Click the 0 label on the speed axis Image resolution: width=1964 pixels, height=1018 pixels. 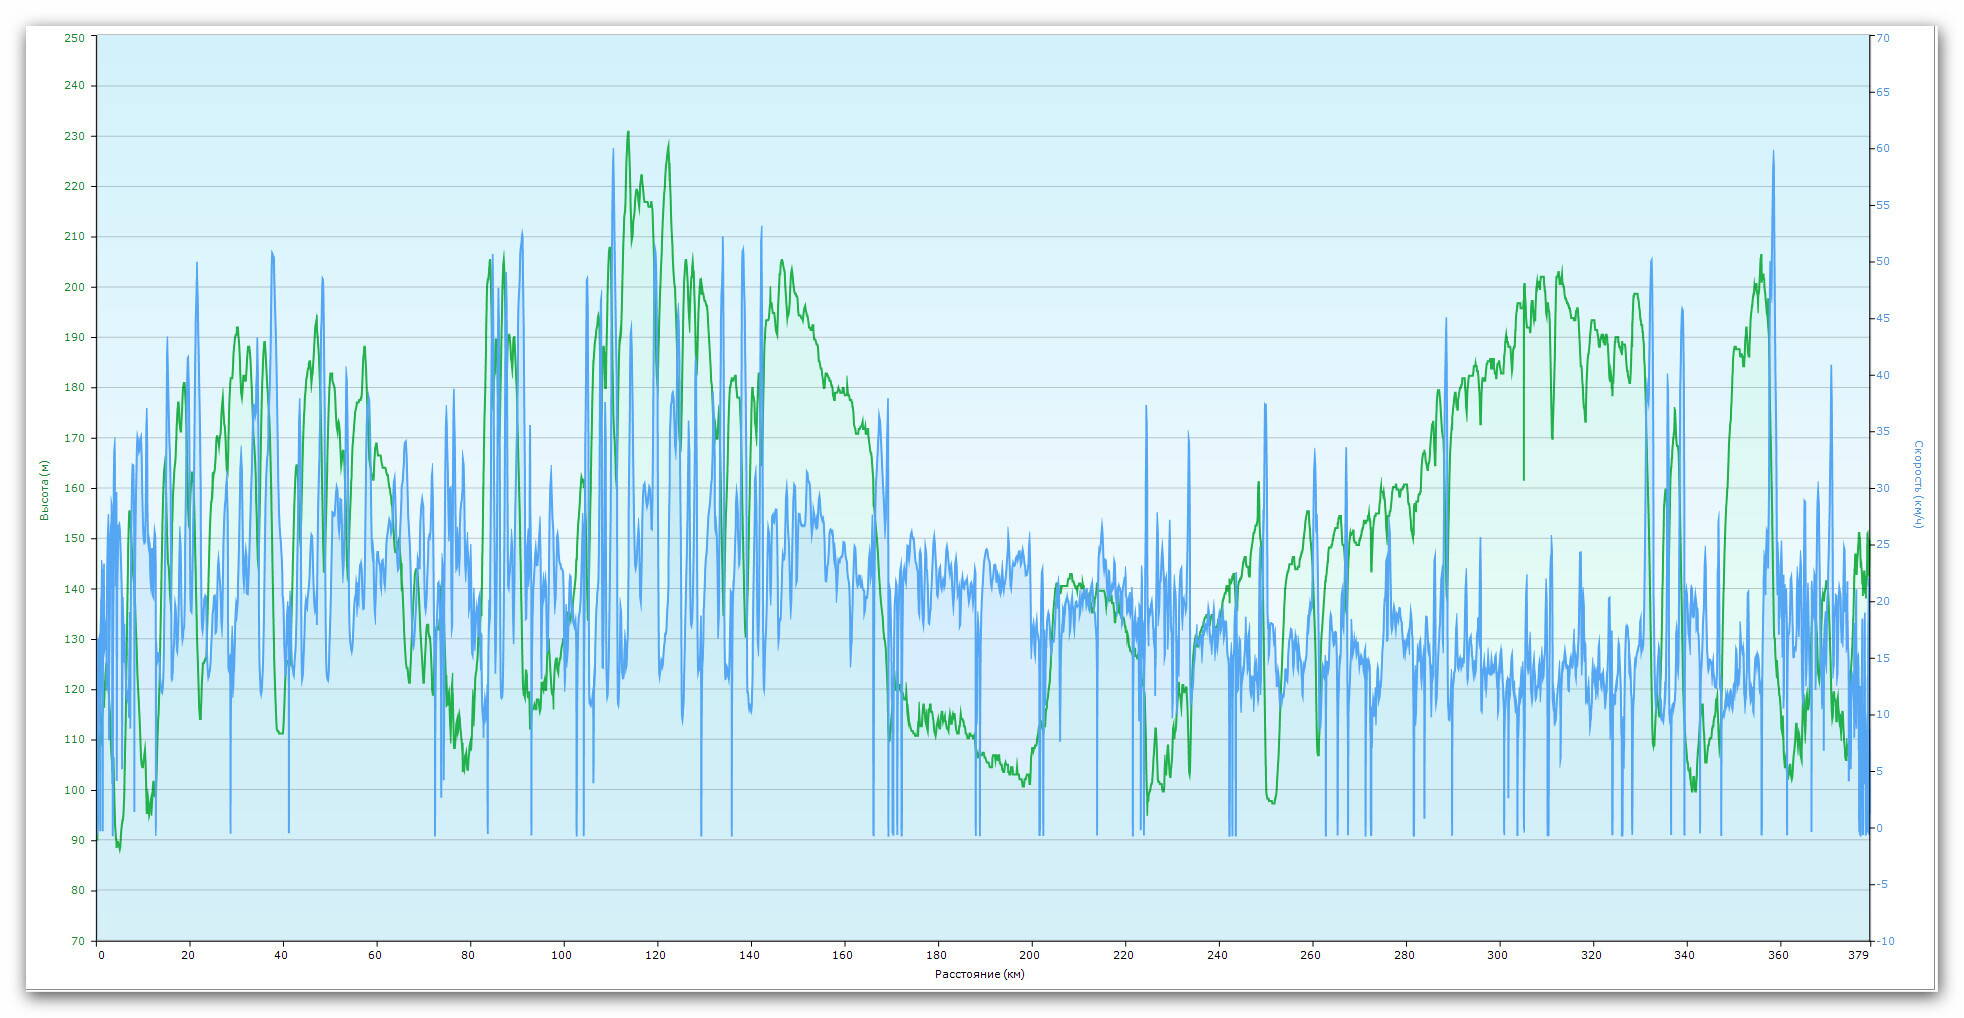1879,828
